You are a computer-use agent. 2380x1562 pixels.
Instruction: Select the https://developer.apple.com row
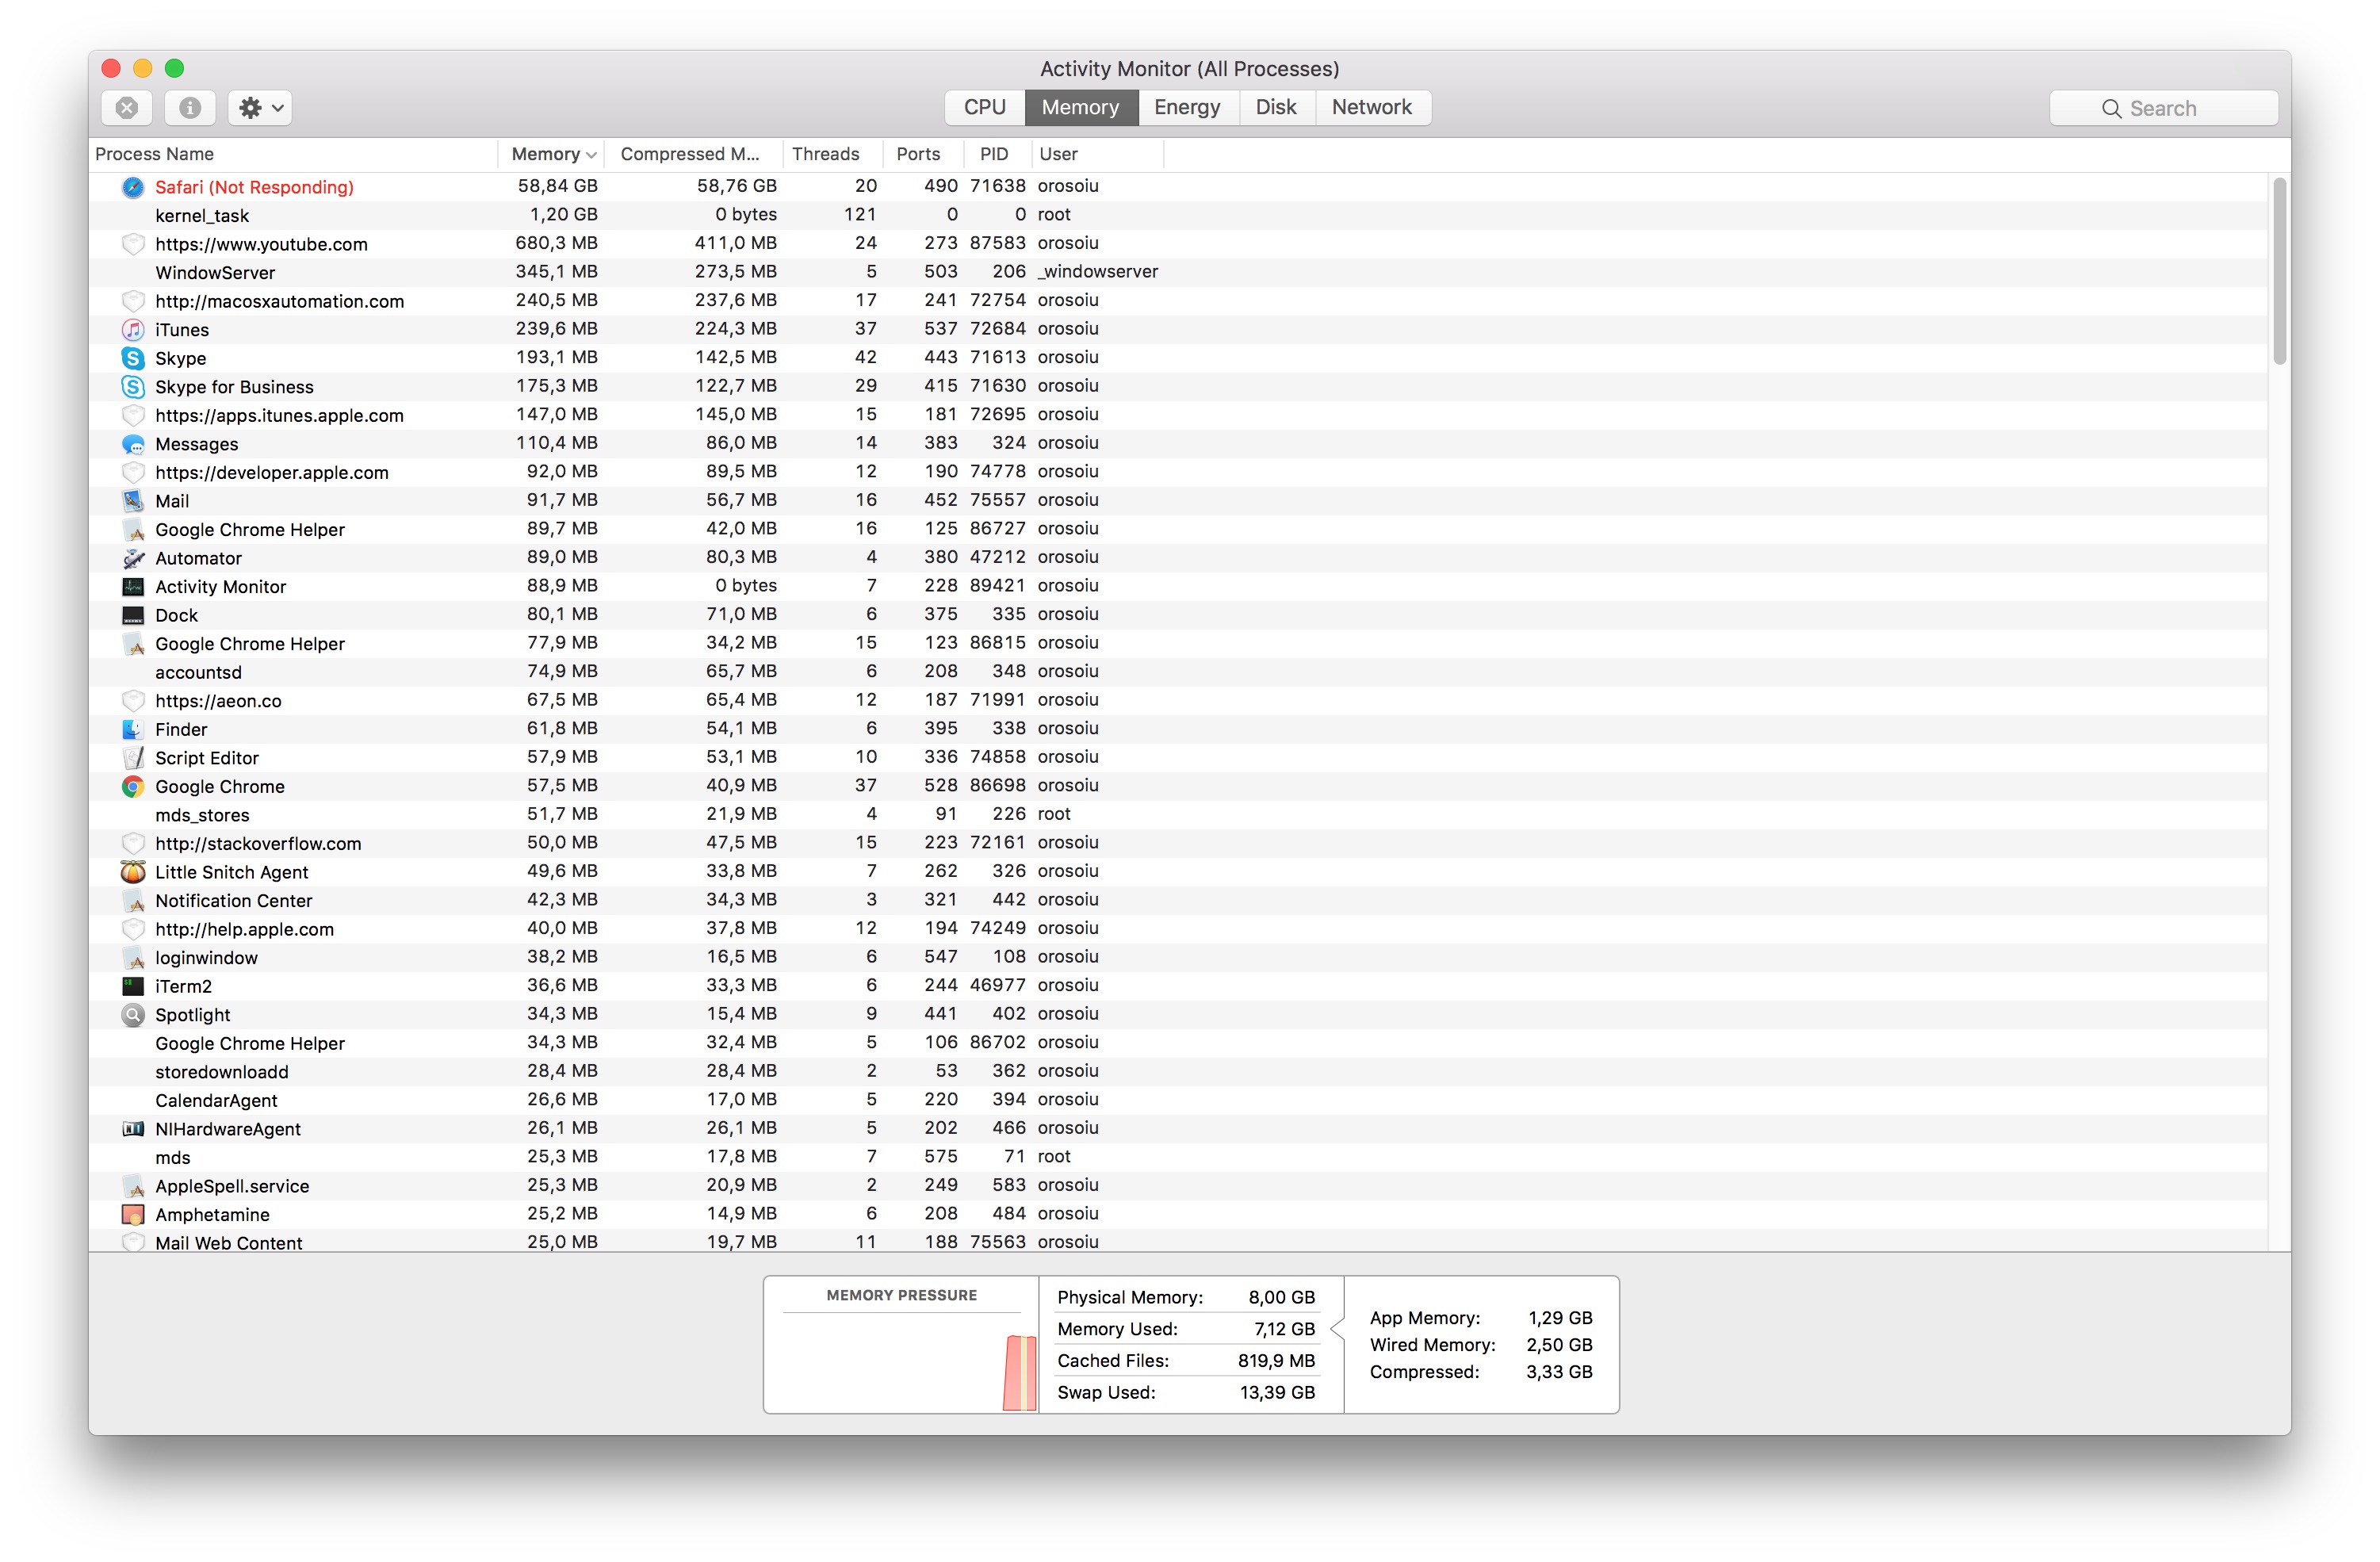[x=1178, y=472]
